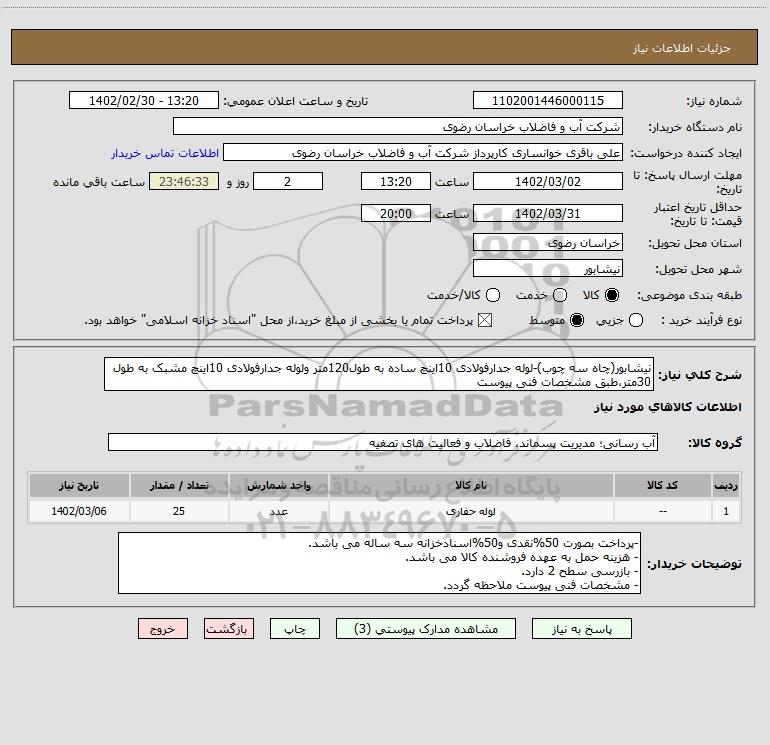Viewport: 770px width, 745px height.
Task: Select the کالا radio button
Action: point(612,295)
